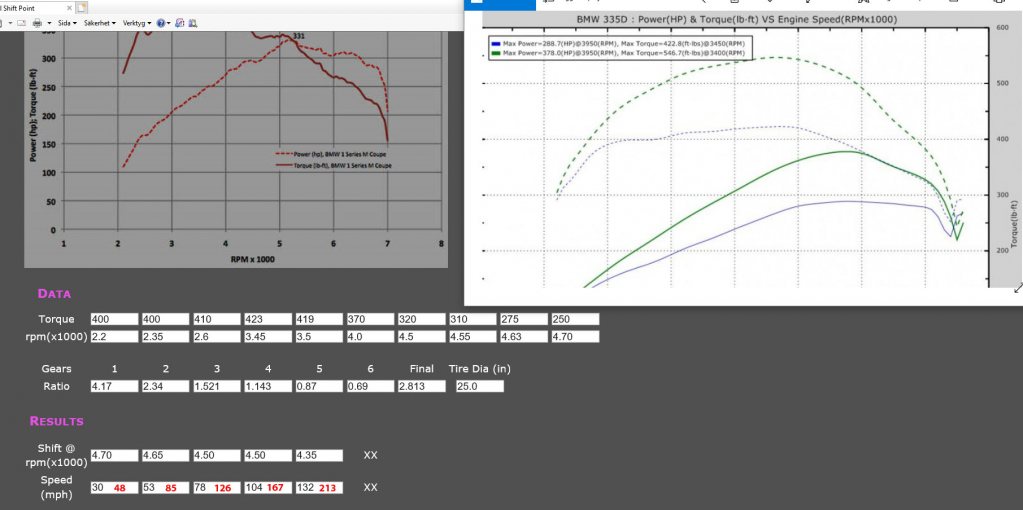Select the rpm field showing 4.63

(x=524, y=337)
